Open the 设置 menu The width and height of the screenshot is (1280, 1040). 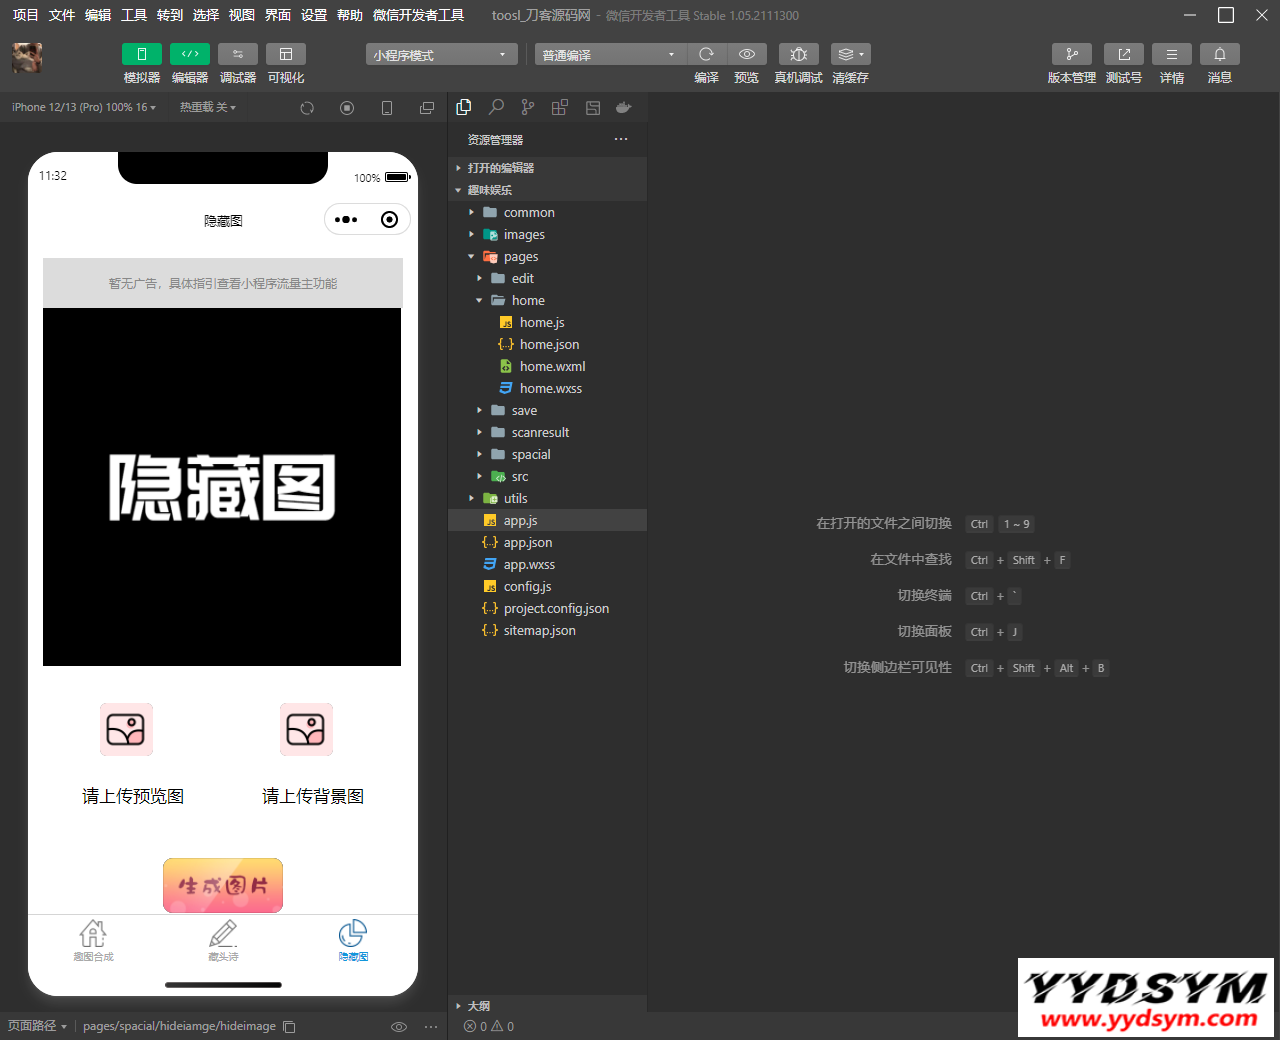[312, 15]
